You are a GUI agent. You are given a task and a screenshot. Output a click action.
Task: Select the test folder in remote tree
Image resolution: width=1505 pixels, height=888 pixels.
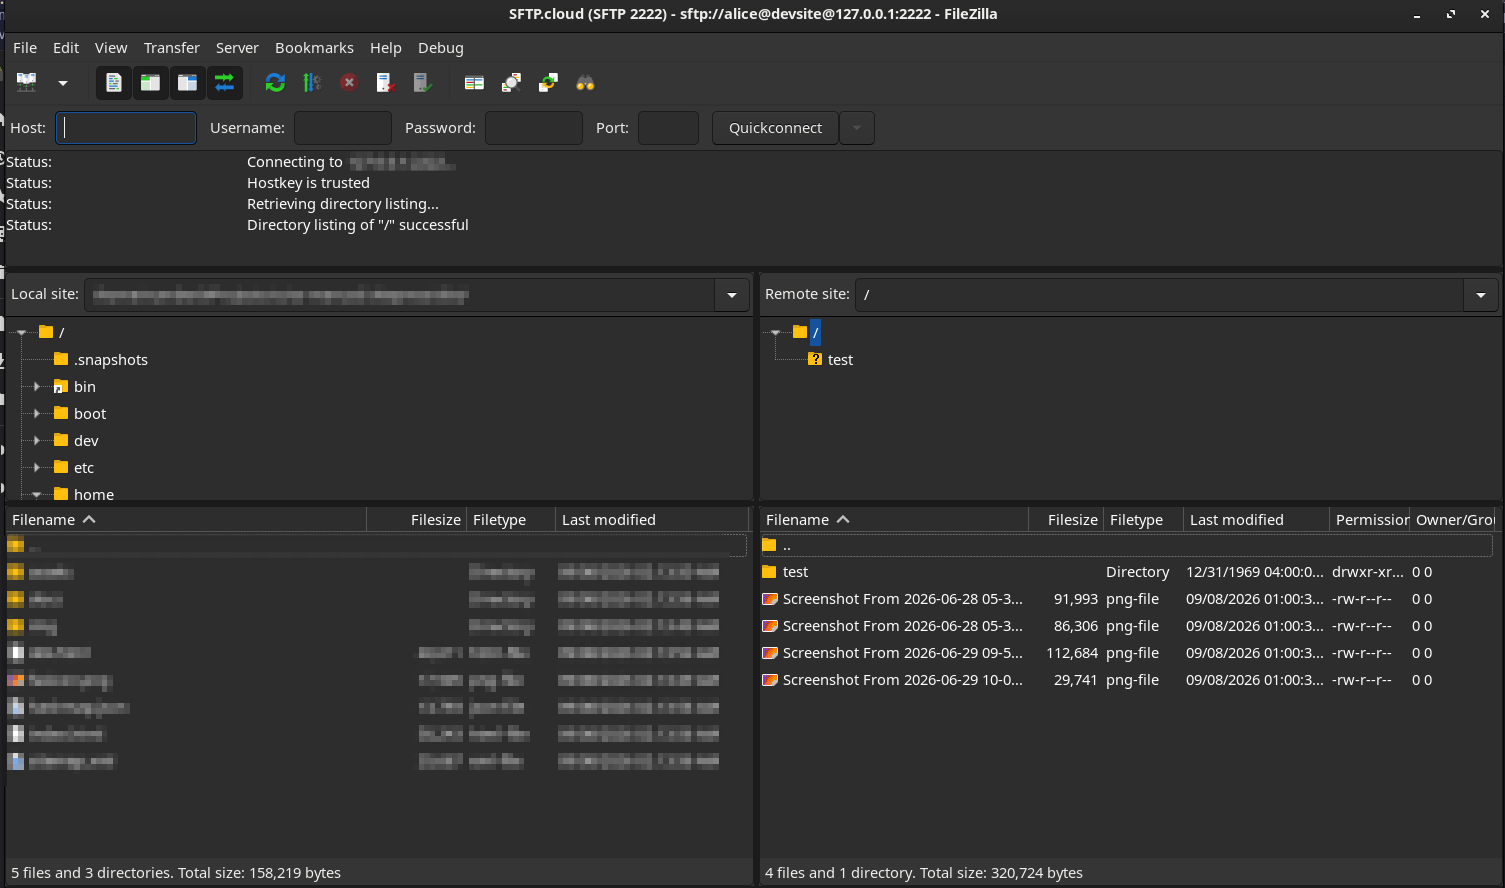point(840,360)
